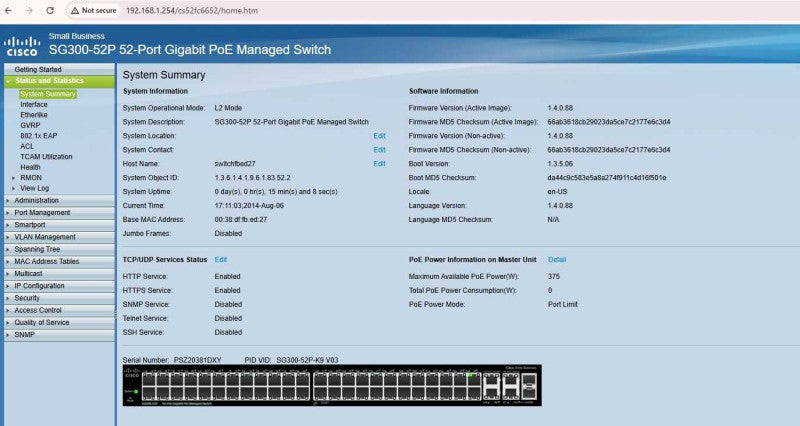The image size is (800, 426).
Task: Open PoE Power Information Detail link
Action: coord(557,260)
